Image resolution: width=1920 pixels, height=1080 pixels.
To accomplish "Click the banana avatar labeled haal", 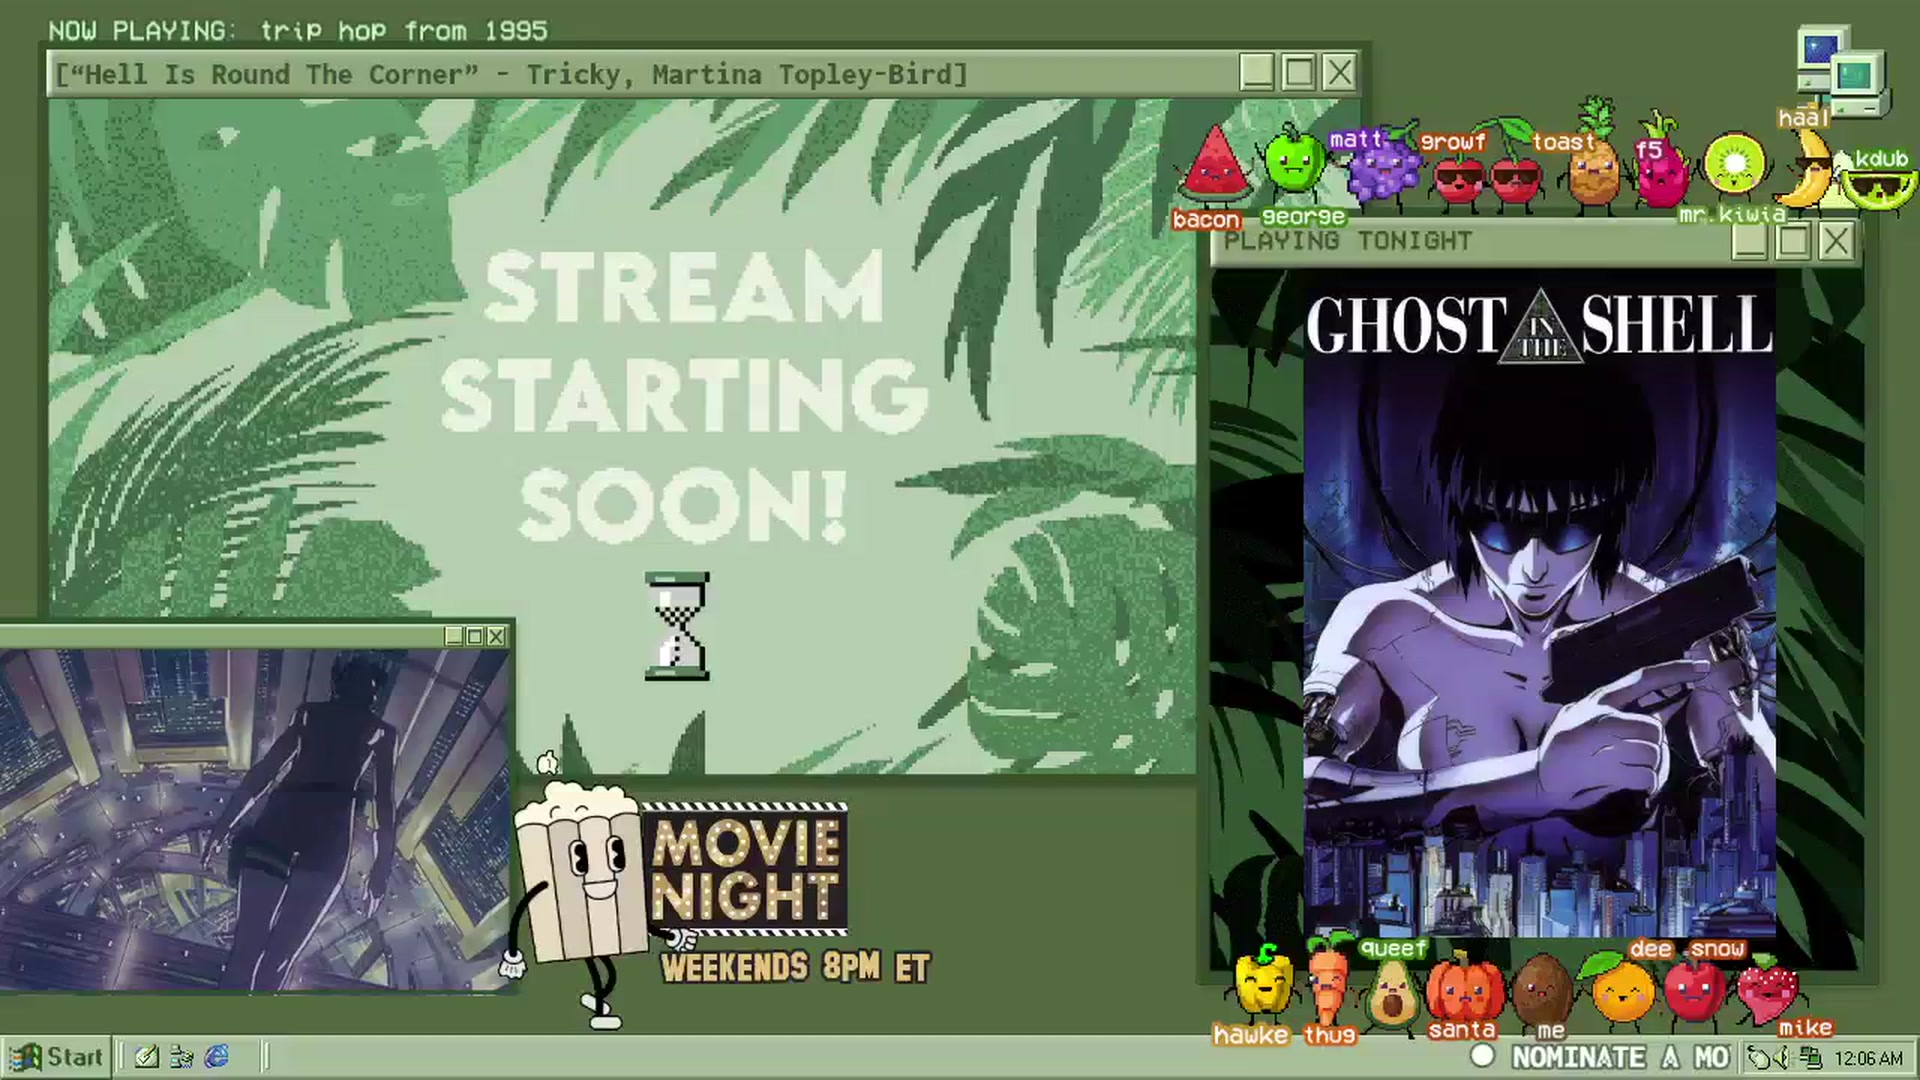I will pyautogui.click(x=1808, y=168).
